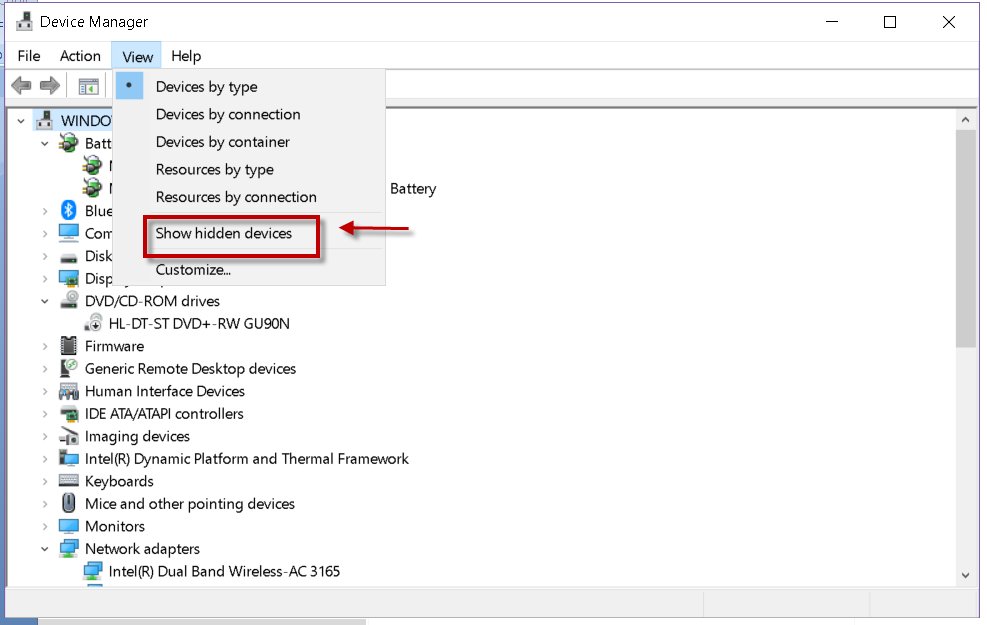Click the Device Manager title bar icon
Viewport: 987px width, 625px height.
[24, 22]
